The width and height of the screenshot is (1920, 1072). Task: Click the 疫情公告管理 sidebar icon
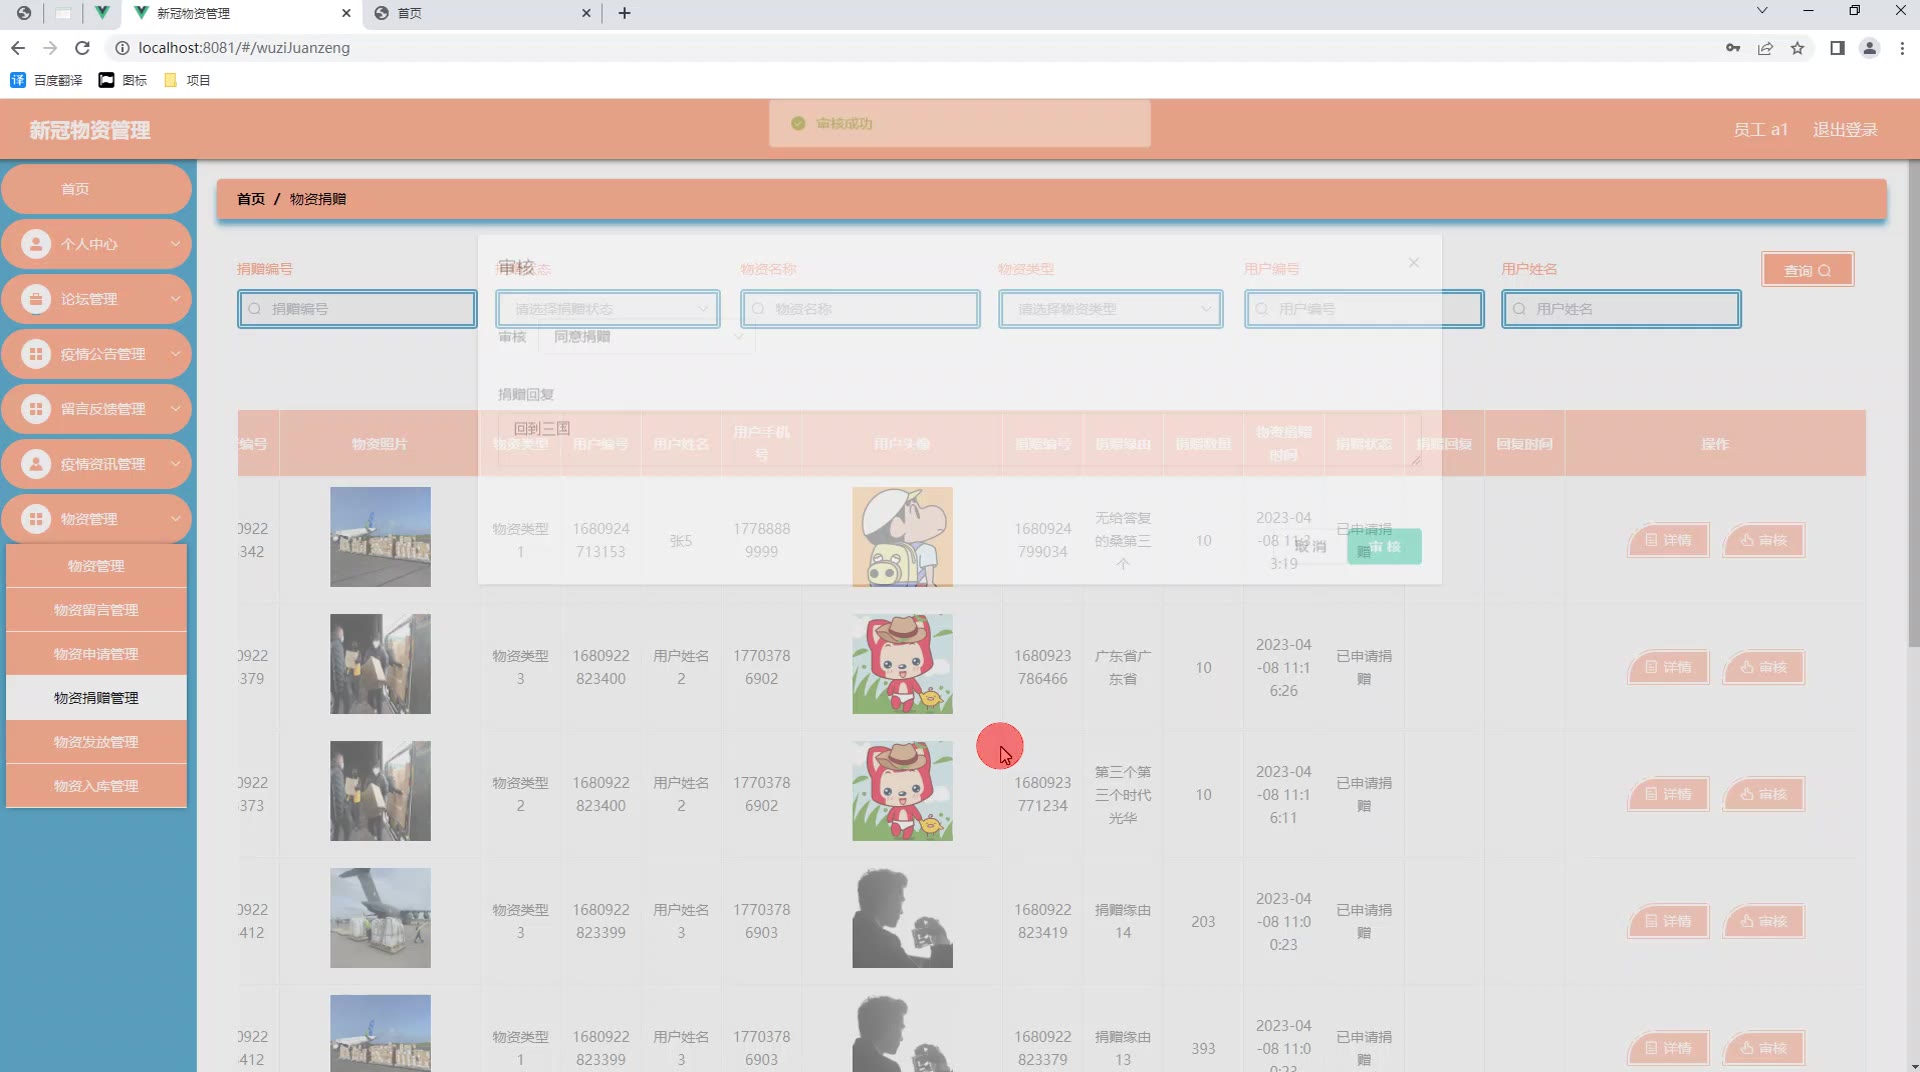pyautogui.click(x=36, y=354)
